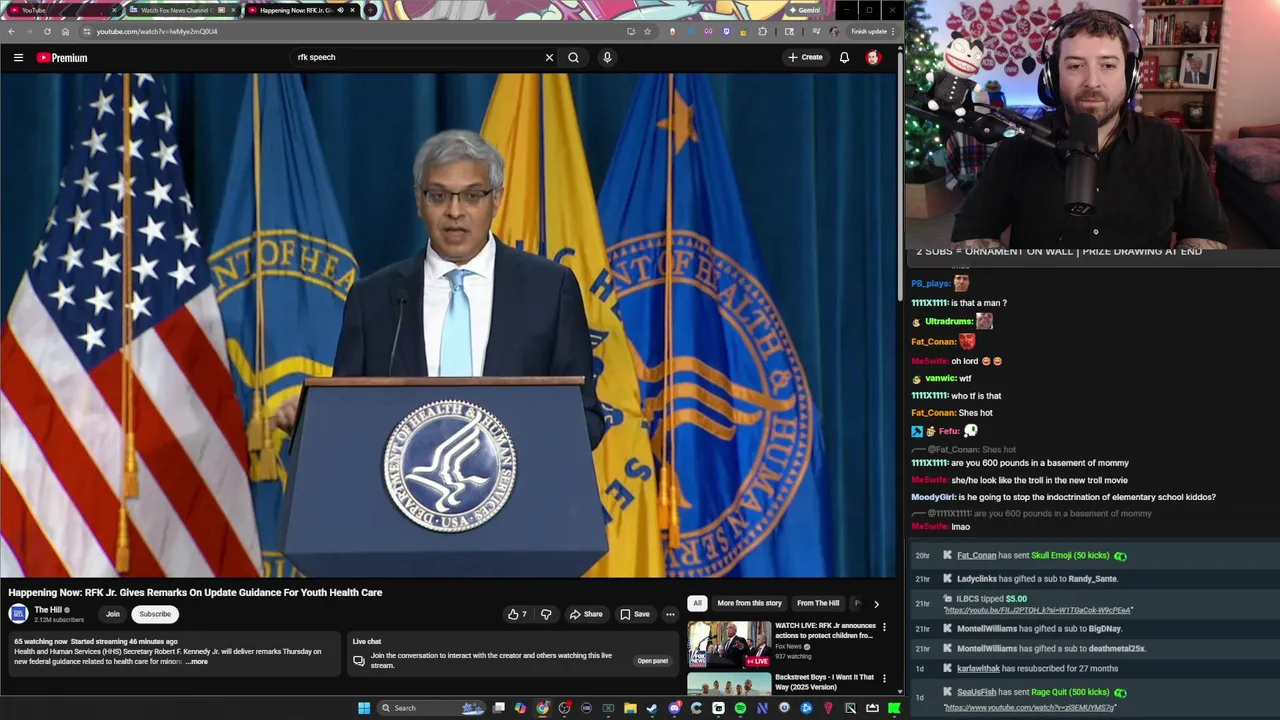This screenshot has height=720, width=1280.
Task: Open options for Backstreet Boys video
Action: pyautogui.click(x=884, y=678)
